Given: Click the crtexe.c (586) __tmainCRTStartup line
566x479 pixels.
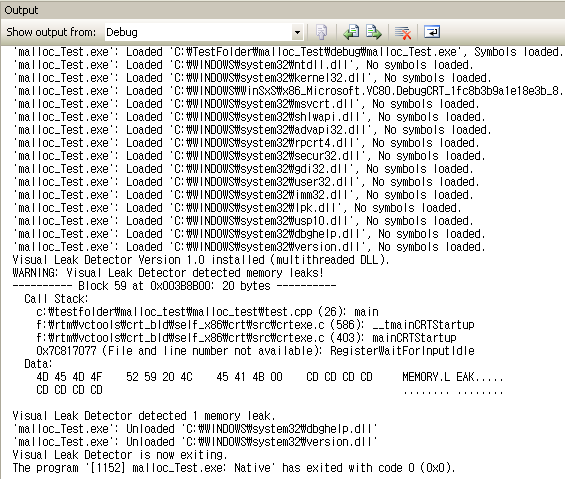Looking at the screenshot, I should click(x=255, y=325).
